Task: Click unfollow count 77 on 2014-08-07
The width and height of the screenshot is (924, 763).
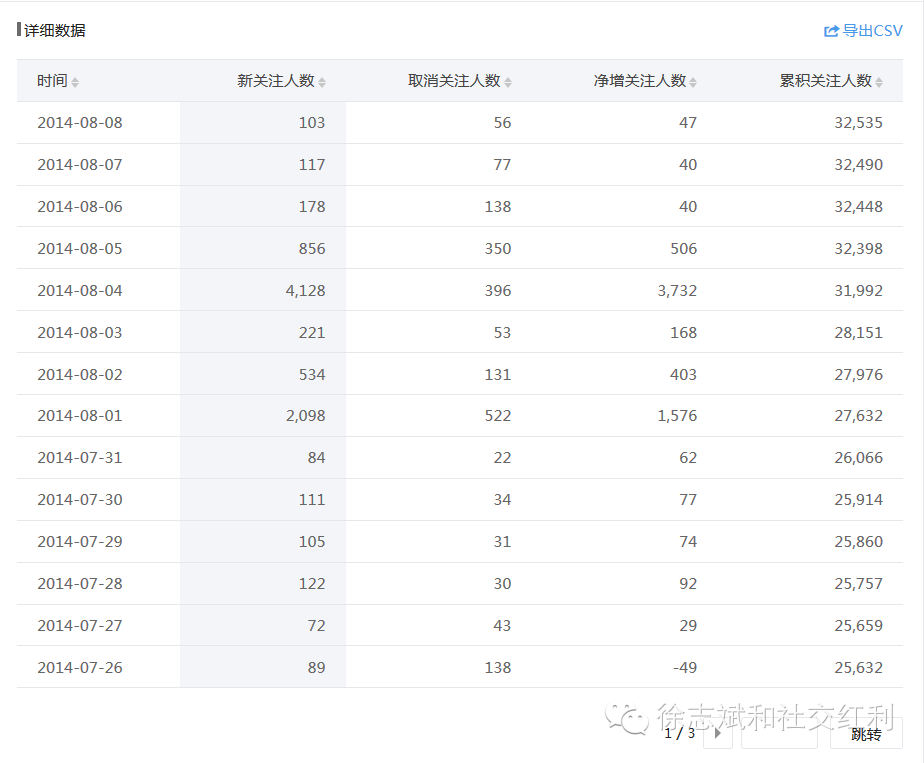Action: point(503,164)
